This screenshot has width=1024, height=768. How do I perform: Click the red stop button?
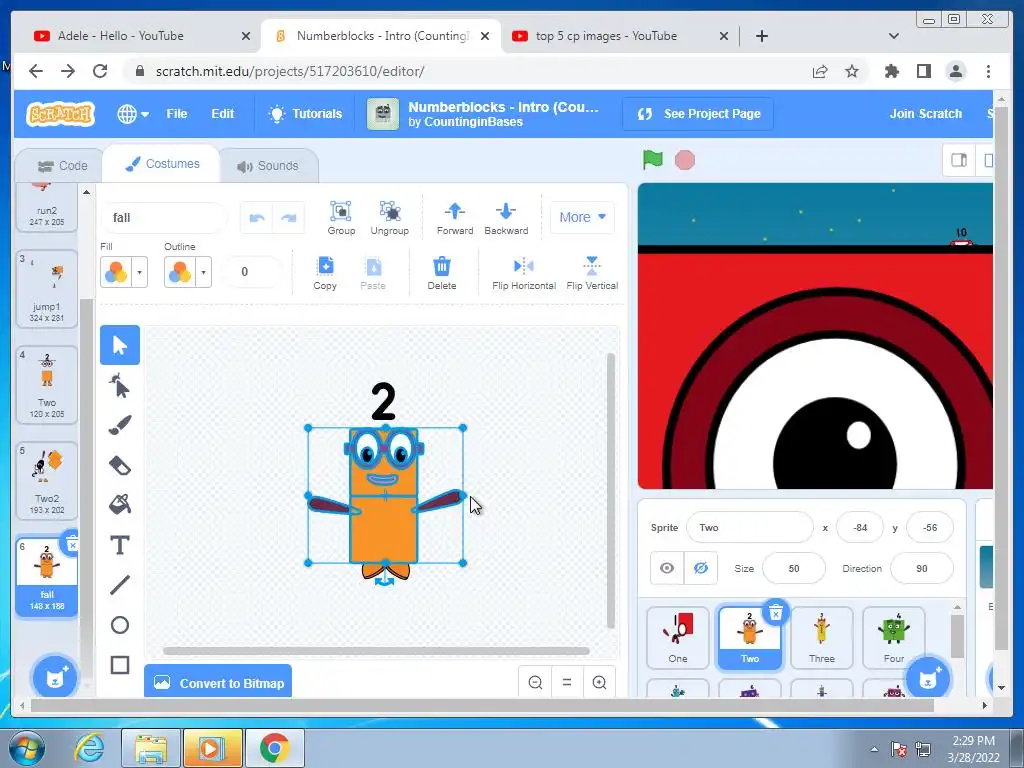click(684, 160)
